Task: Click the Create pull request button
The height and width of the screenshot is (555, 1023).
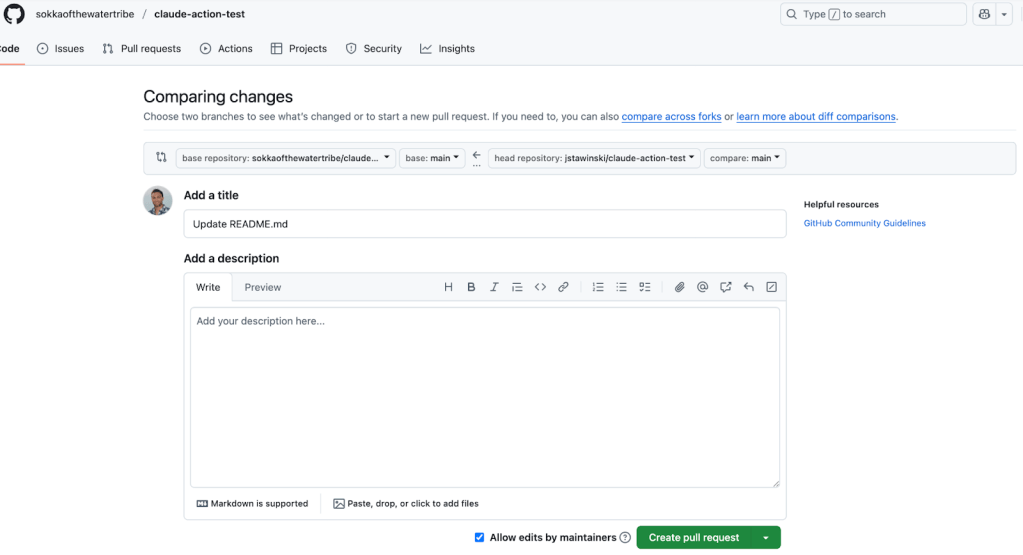Action: coord(694,538)
